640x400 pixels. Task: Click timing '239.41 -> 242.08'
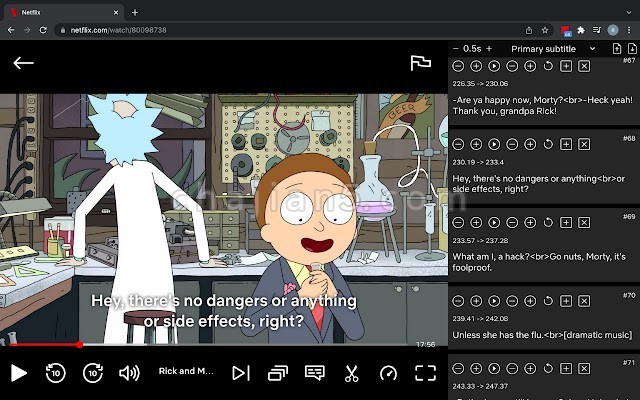480,318
